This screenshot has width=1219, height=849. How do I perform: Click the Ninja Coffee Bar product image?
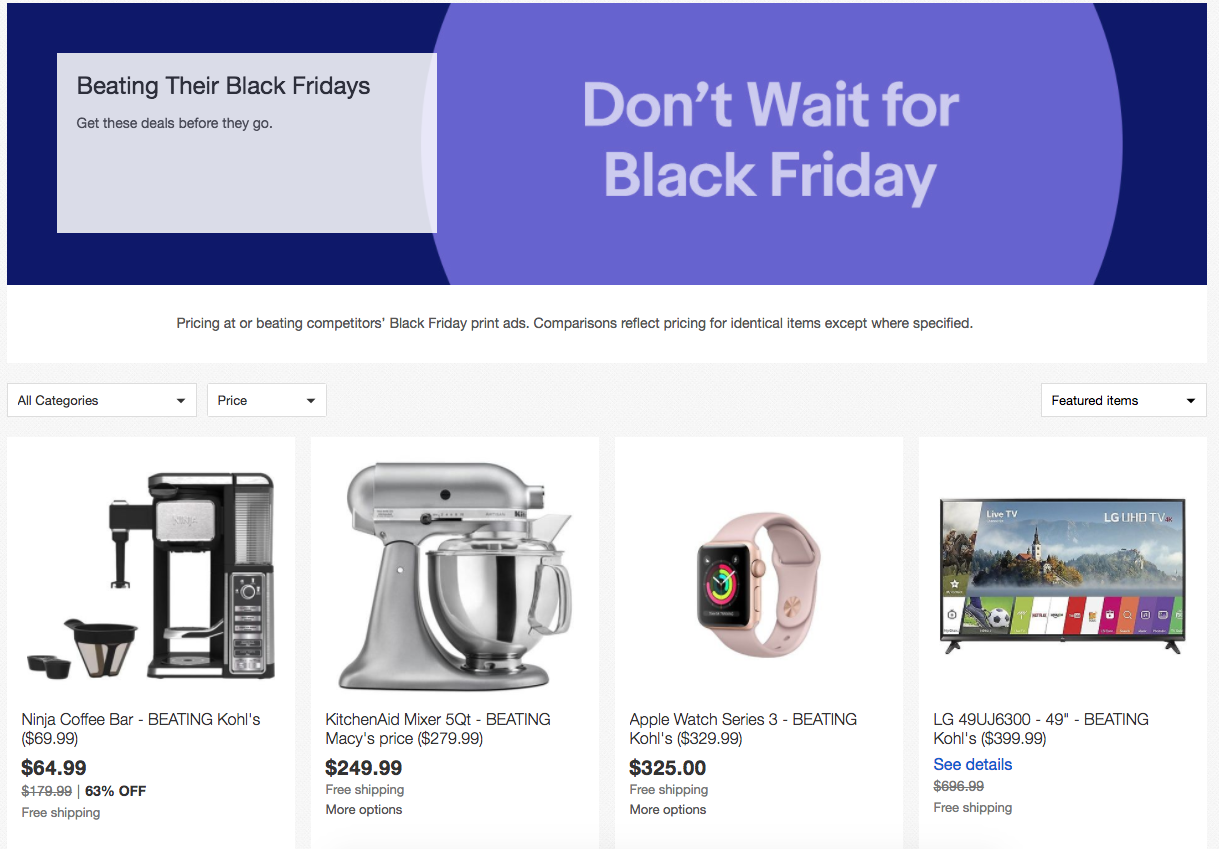click(x=150, y=575)
